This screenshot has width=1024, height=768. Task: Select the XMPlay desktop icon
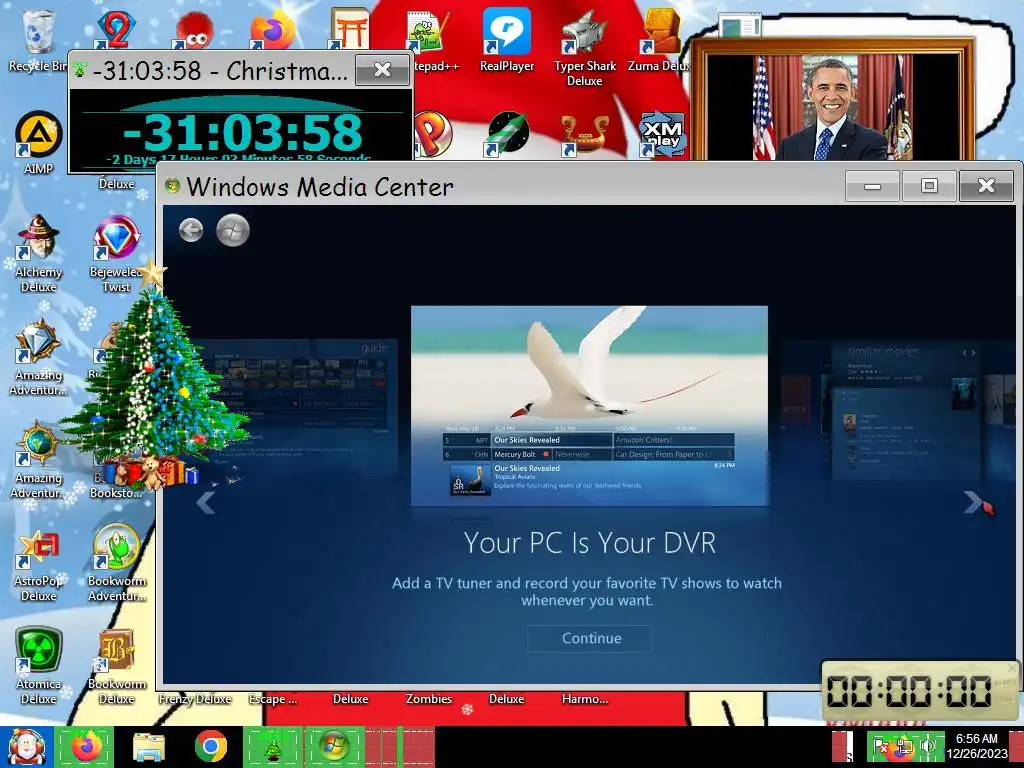662,135
